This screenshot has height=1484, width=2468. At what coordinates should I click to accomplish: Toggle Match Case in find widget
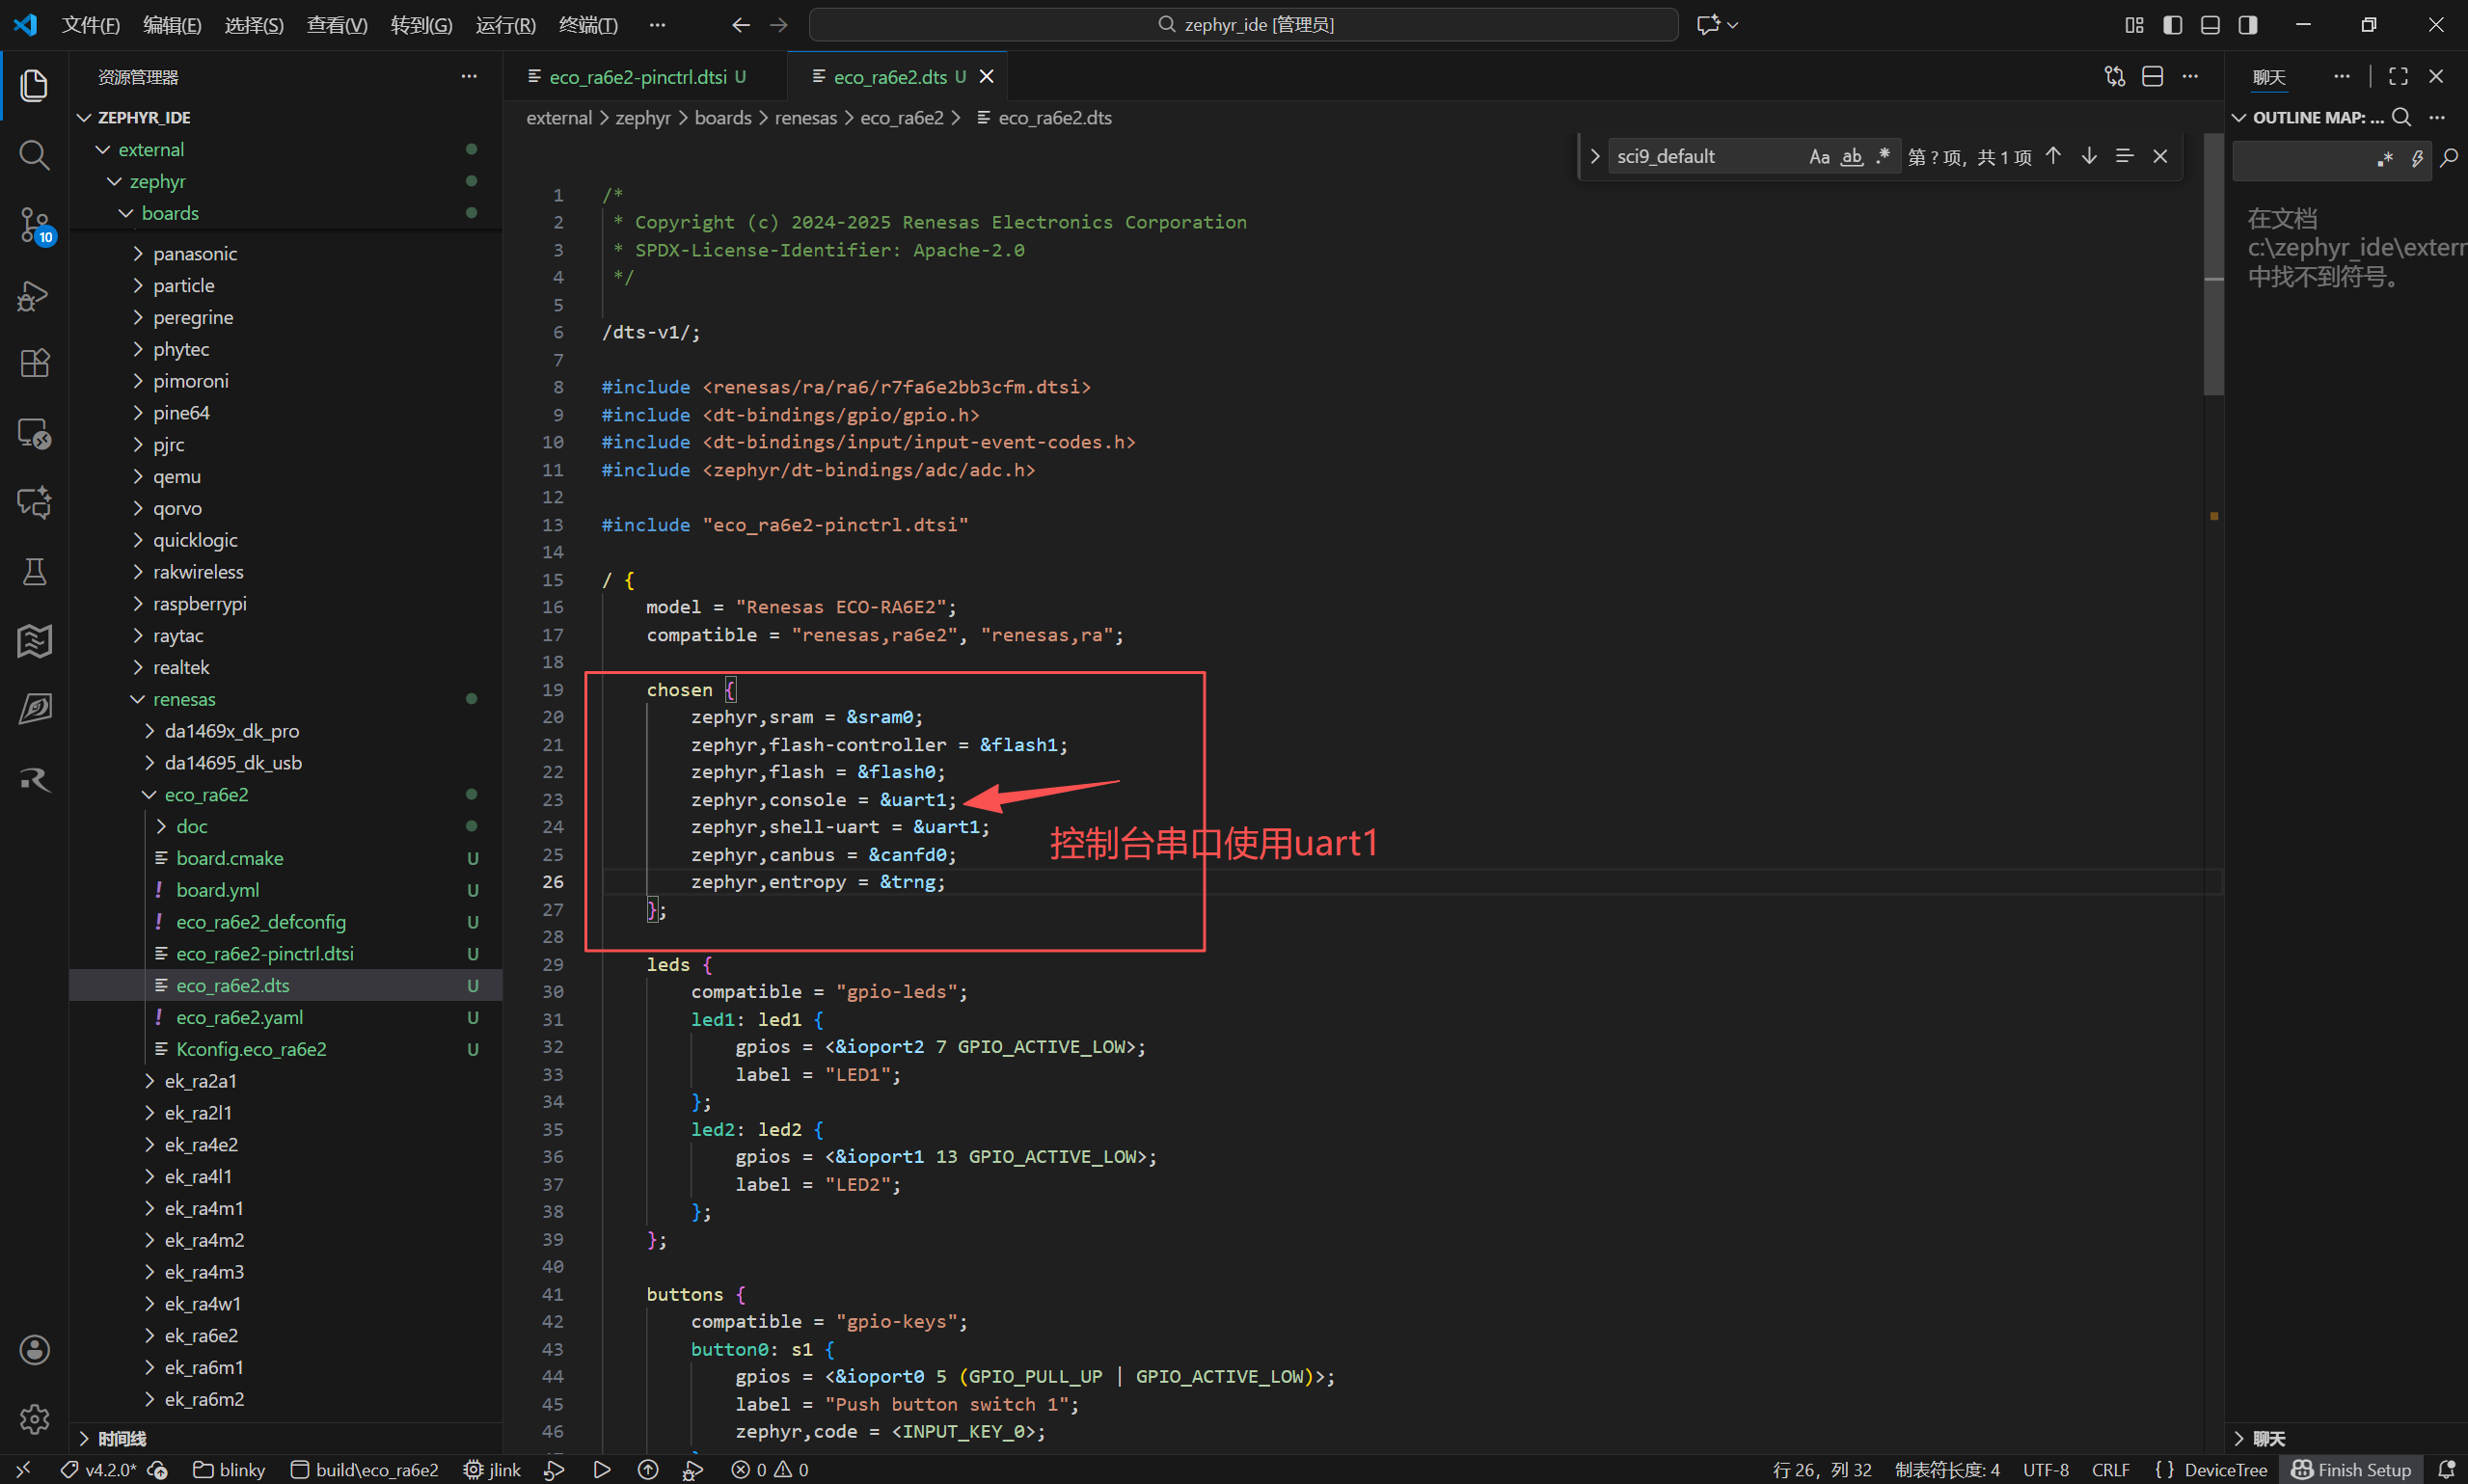click(1820, 157)
